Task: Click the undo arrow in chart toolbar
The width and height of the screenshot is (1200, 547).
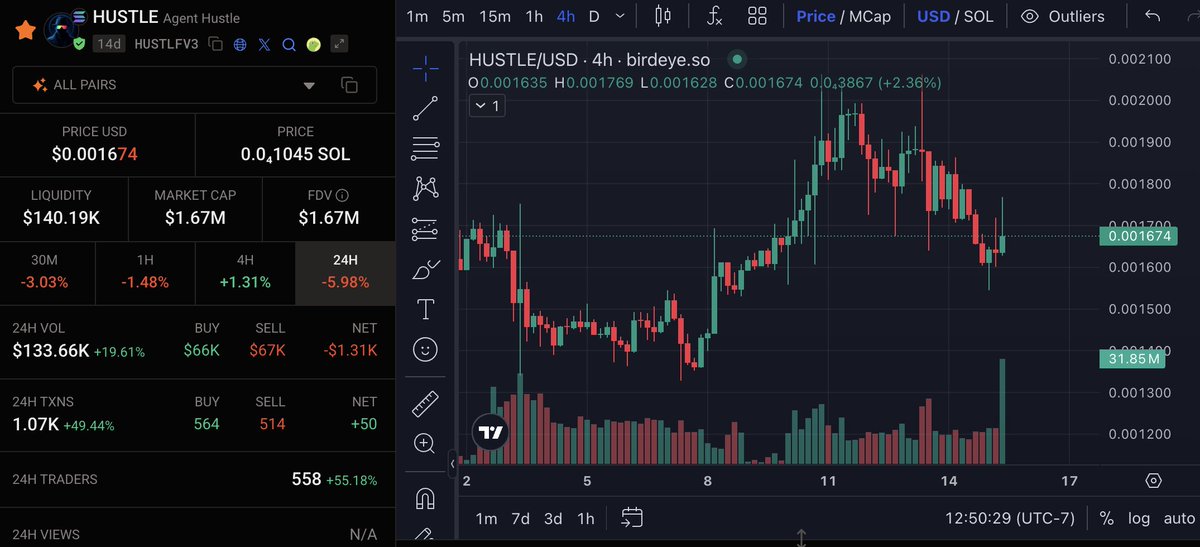Action: coord(1153,16)
